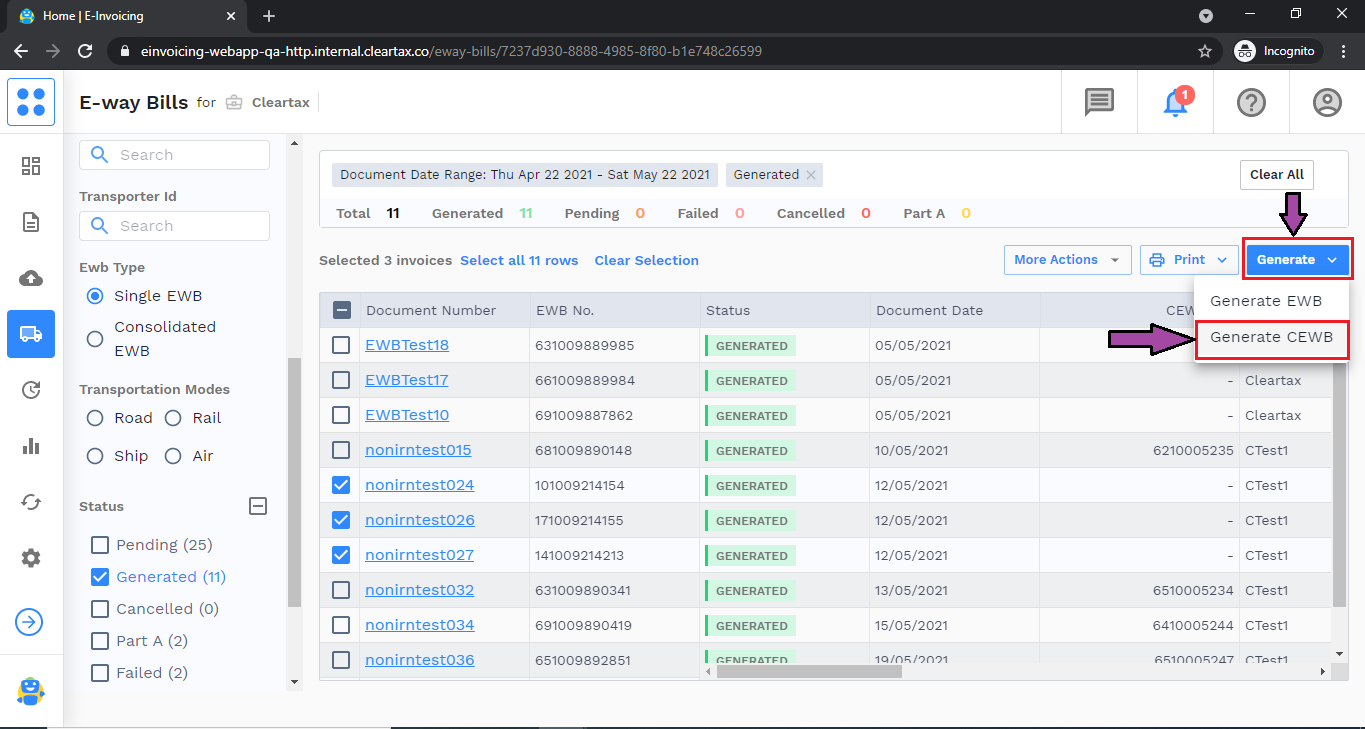Open the EWBTest18 document link
The height and width of the screenshot is (729, 1365).
(407, 345)
